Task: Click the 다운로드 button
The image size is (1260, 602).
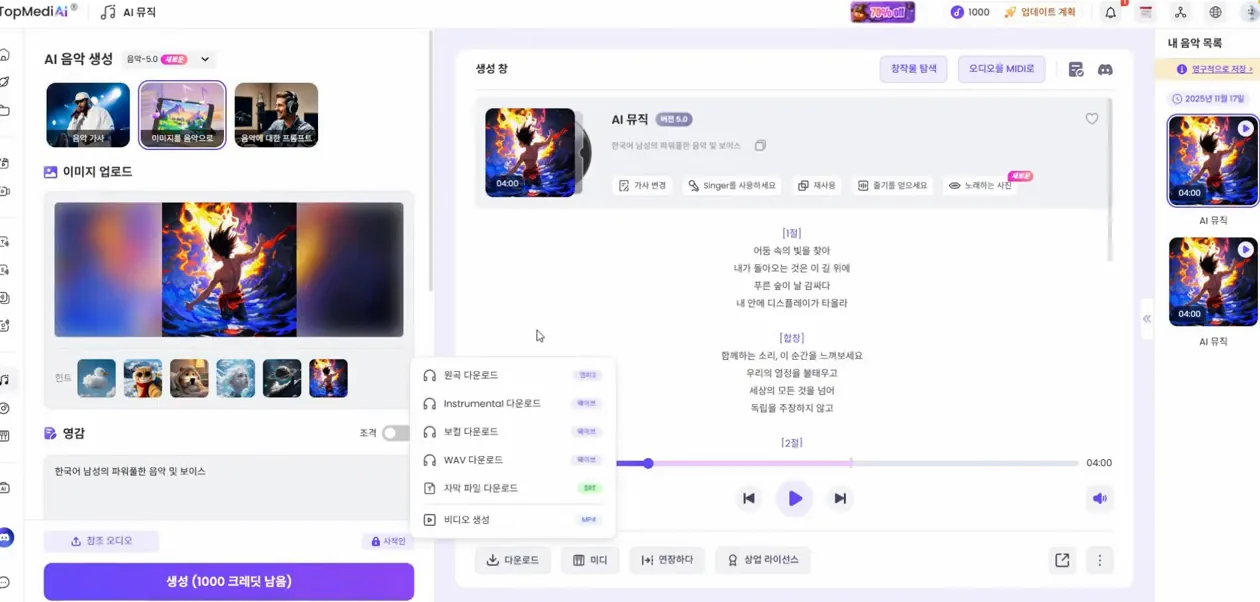Action: click(513, 560)
